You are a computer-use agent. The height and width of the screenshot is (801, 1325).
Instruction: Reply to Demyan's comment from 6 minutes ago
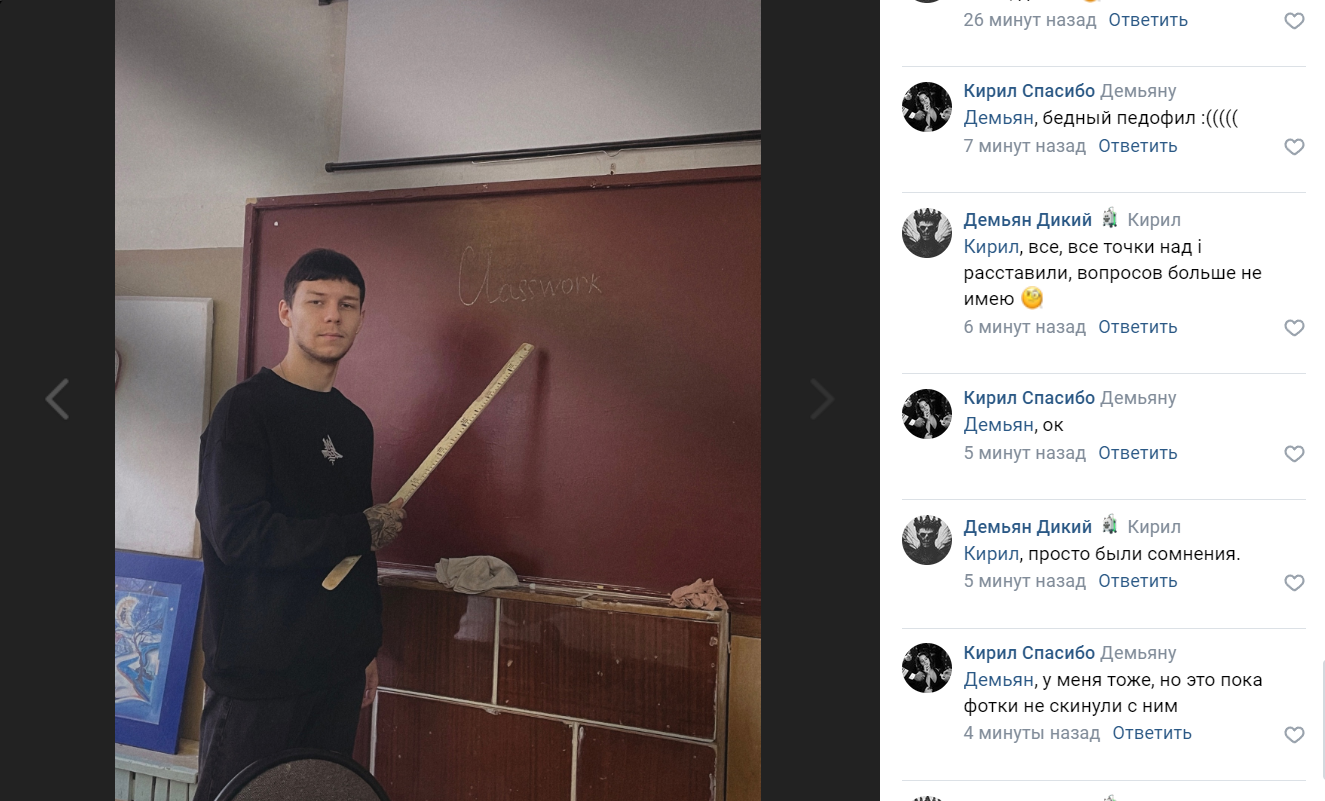pyautogui.click(x=1138, y=327)
